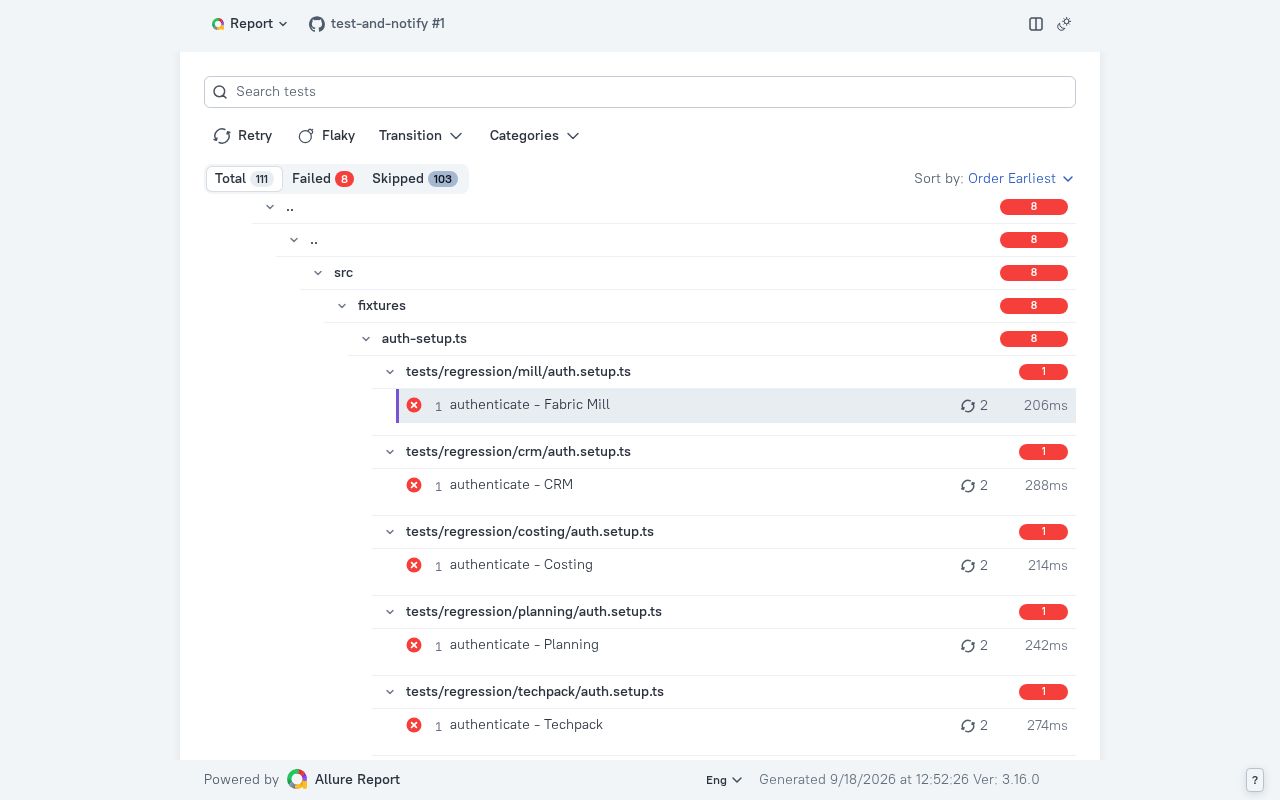The image size is (1280, 800).
Task: Click the search magnifier icon
Action: (220, 92)
